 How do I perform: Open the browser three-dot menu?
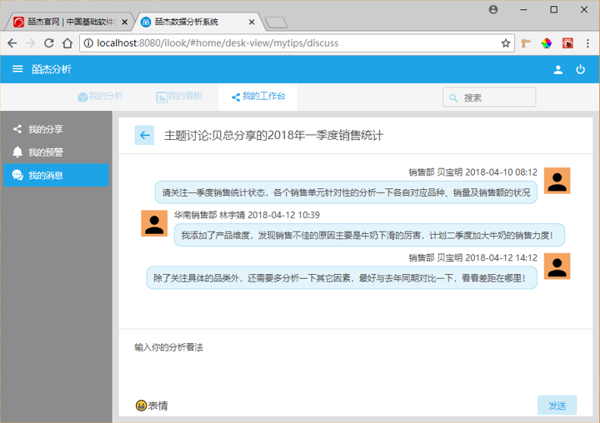[588, 43]
